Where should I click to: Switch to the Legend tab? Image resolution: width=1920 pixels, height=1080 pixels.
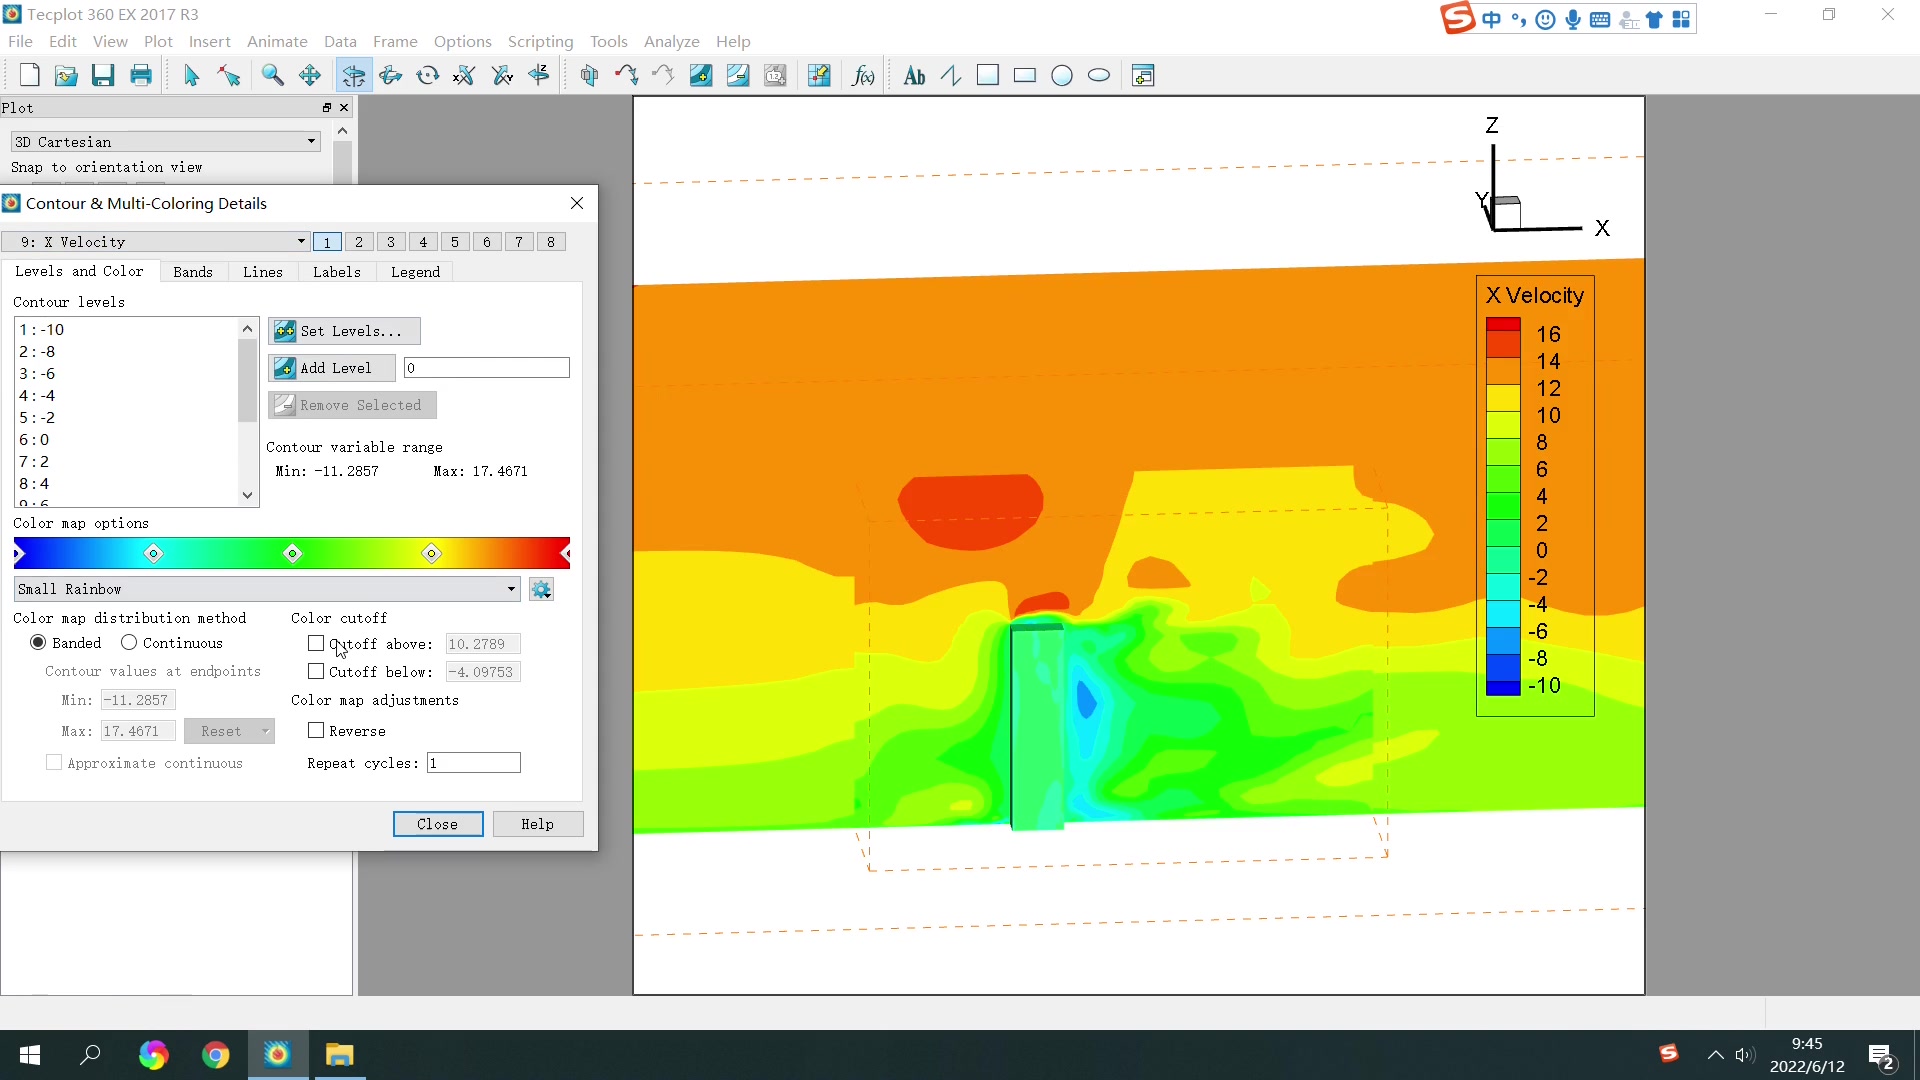point(415,271)
